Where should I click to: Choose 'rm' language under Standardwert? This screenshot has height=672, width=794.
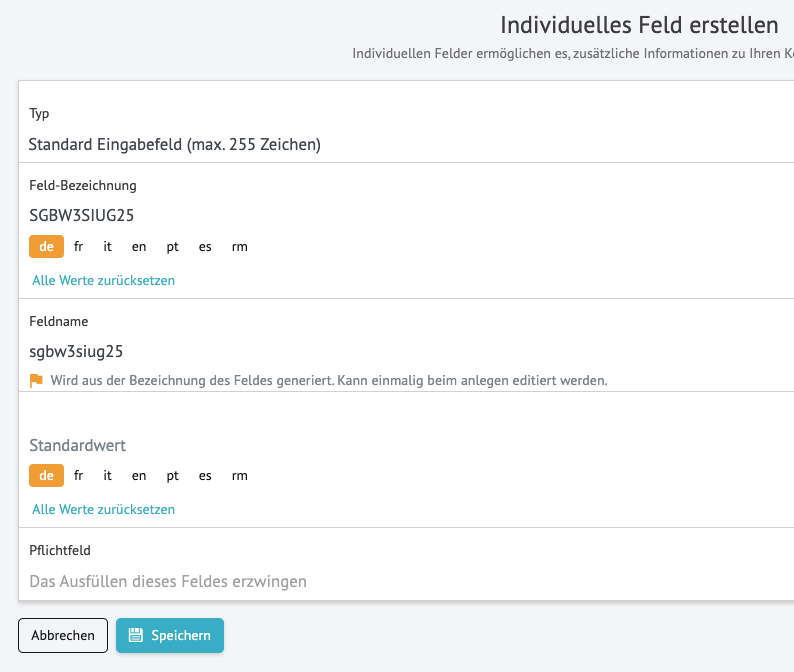point(239,476)
